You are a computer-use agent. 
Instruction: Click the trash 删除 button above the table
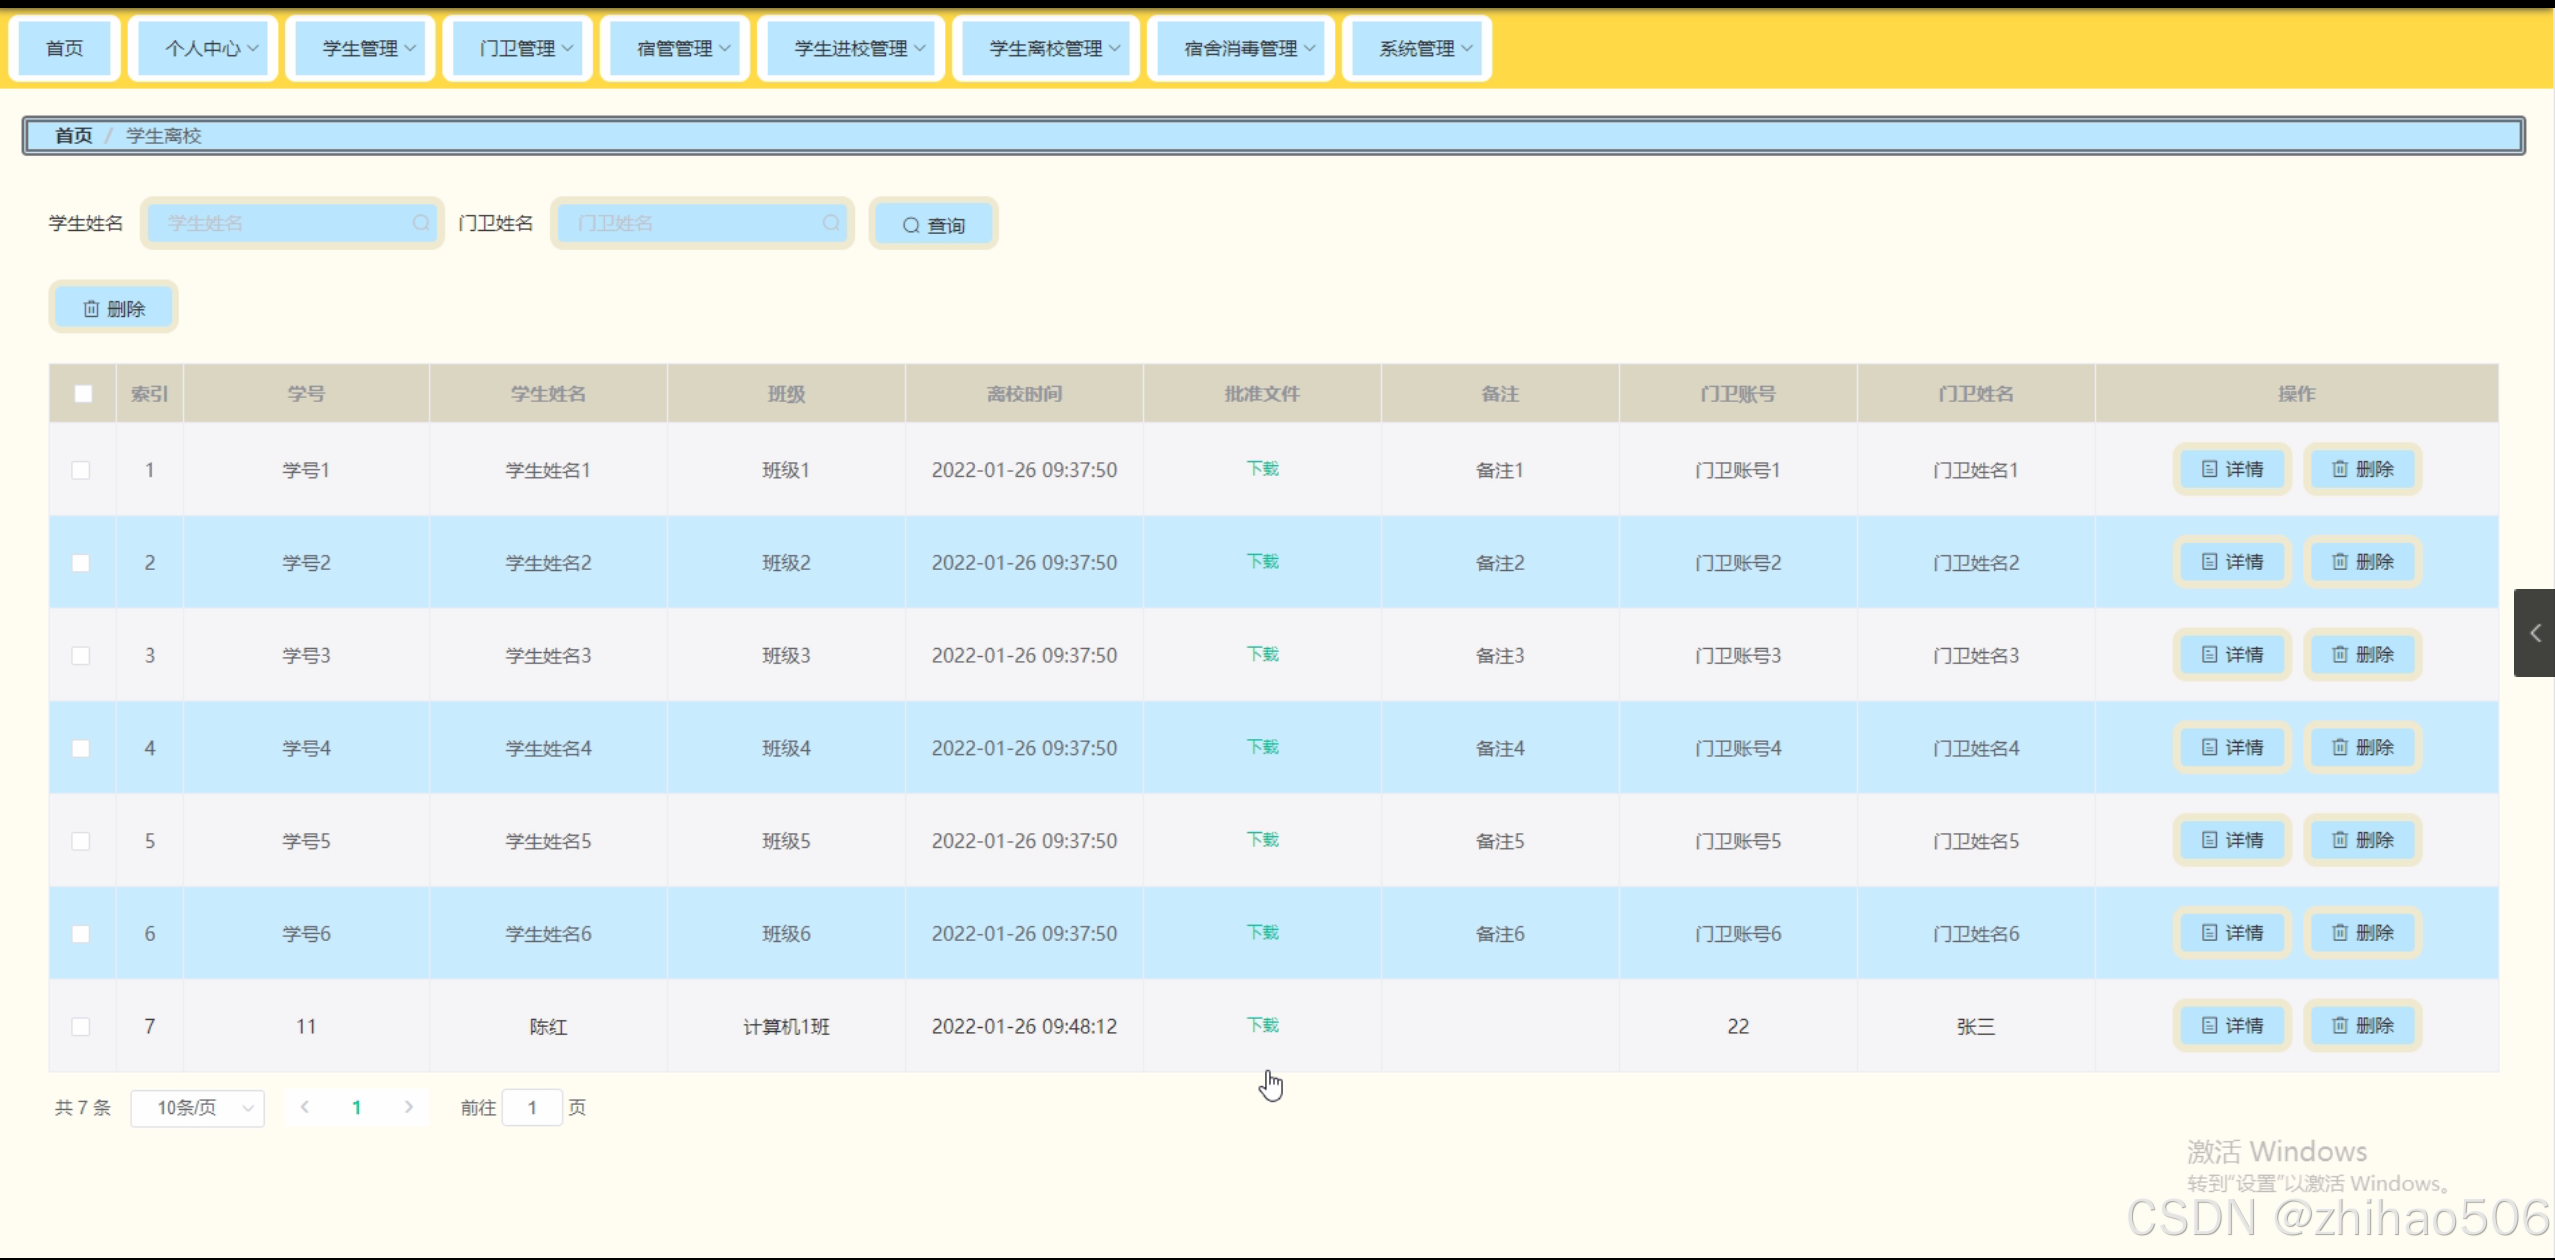(113, 308)
